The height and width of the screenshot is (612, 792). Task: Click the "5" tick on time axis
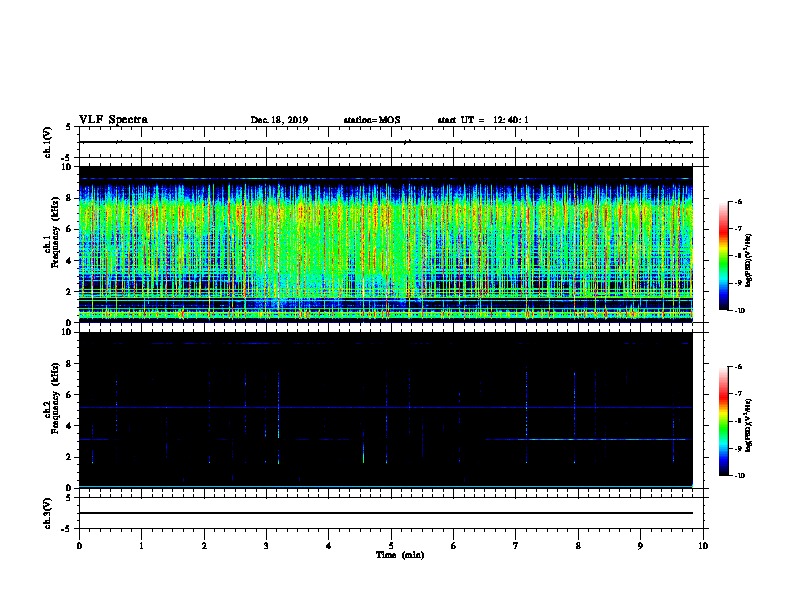pyautogui.click(x=391, y=546)
